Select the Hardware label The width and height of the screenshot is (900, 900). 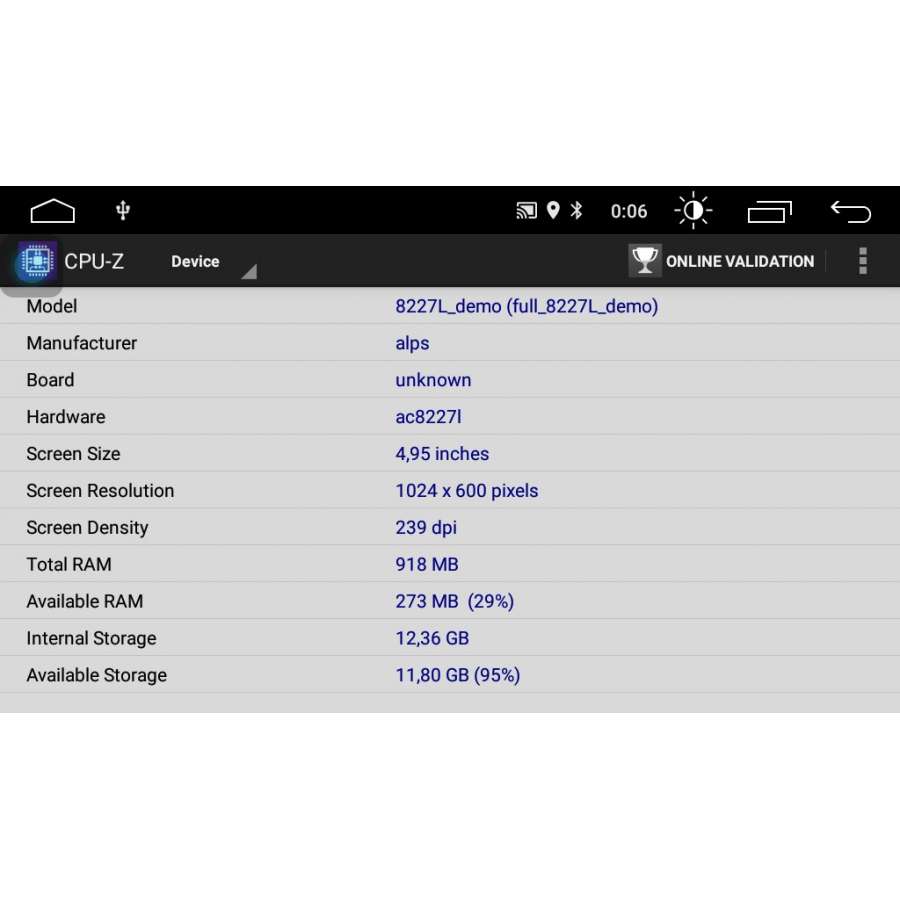click(x=65, y=417)
